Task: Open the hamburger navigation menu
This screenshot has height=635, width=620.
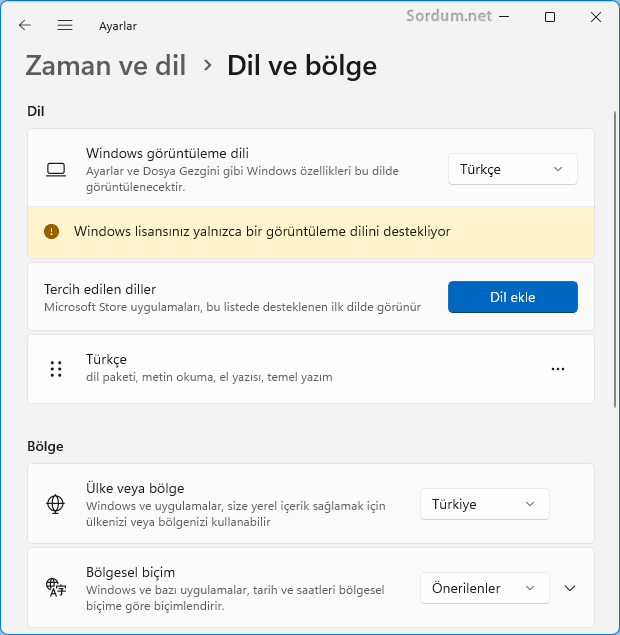Action: click(65, 25)
